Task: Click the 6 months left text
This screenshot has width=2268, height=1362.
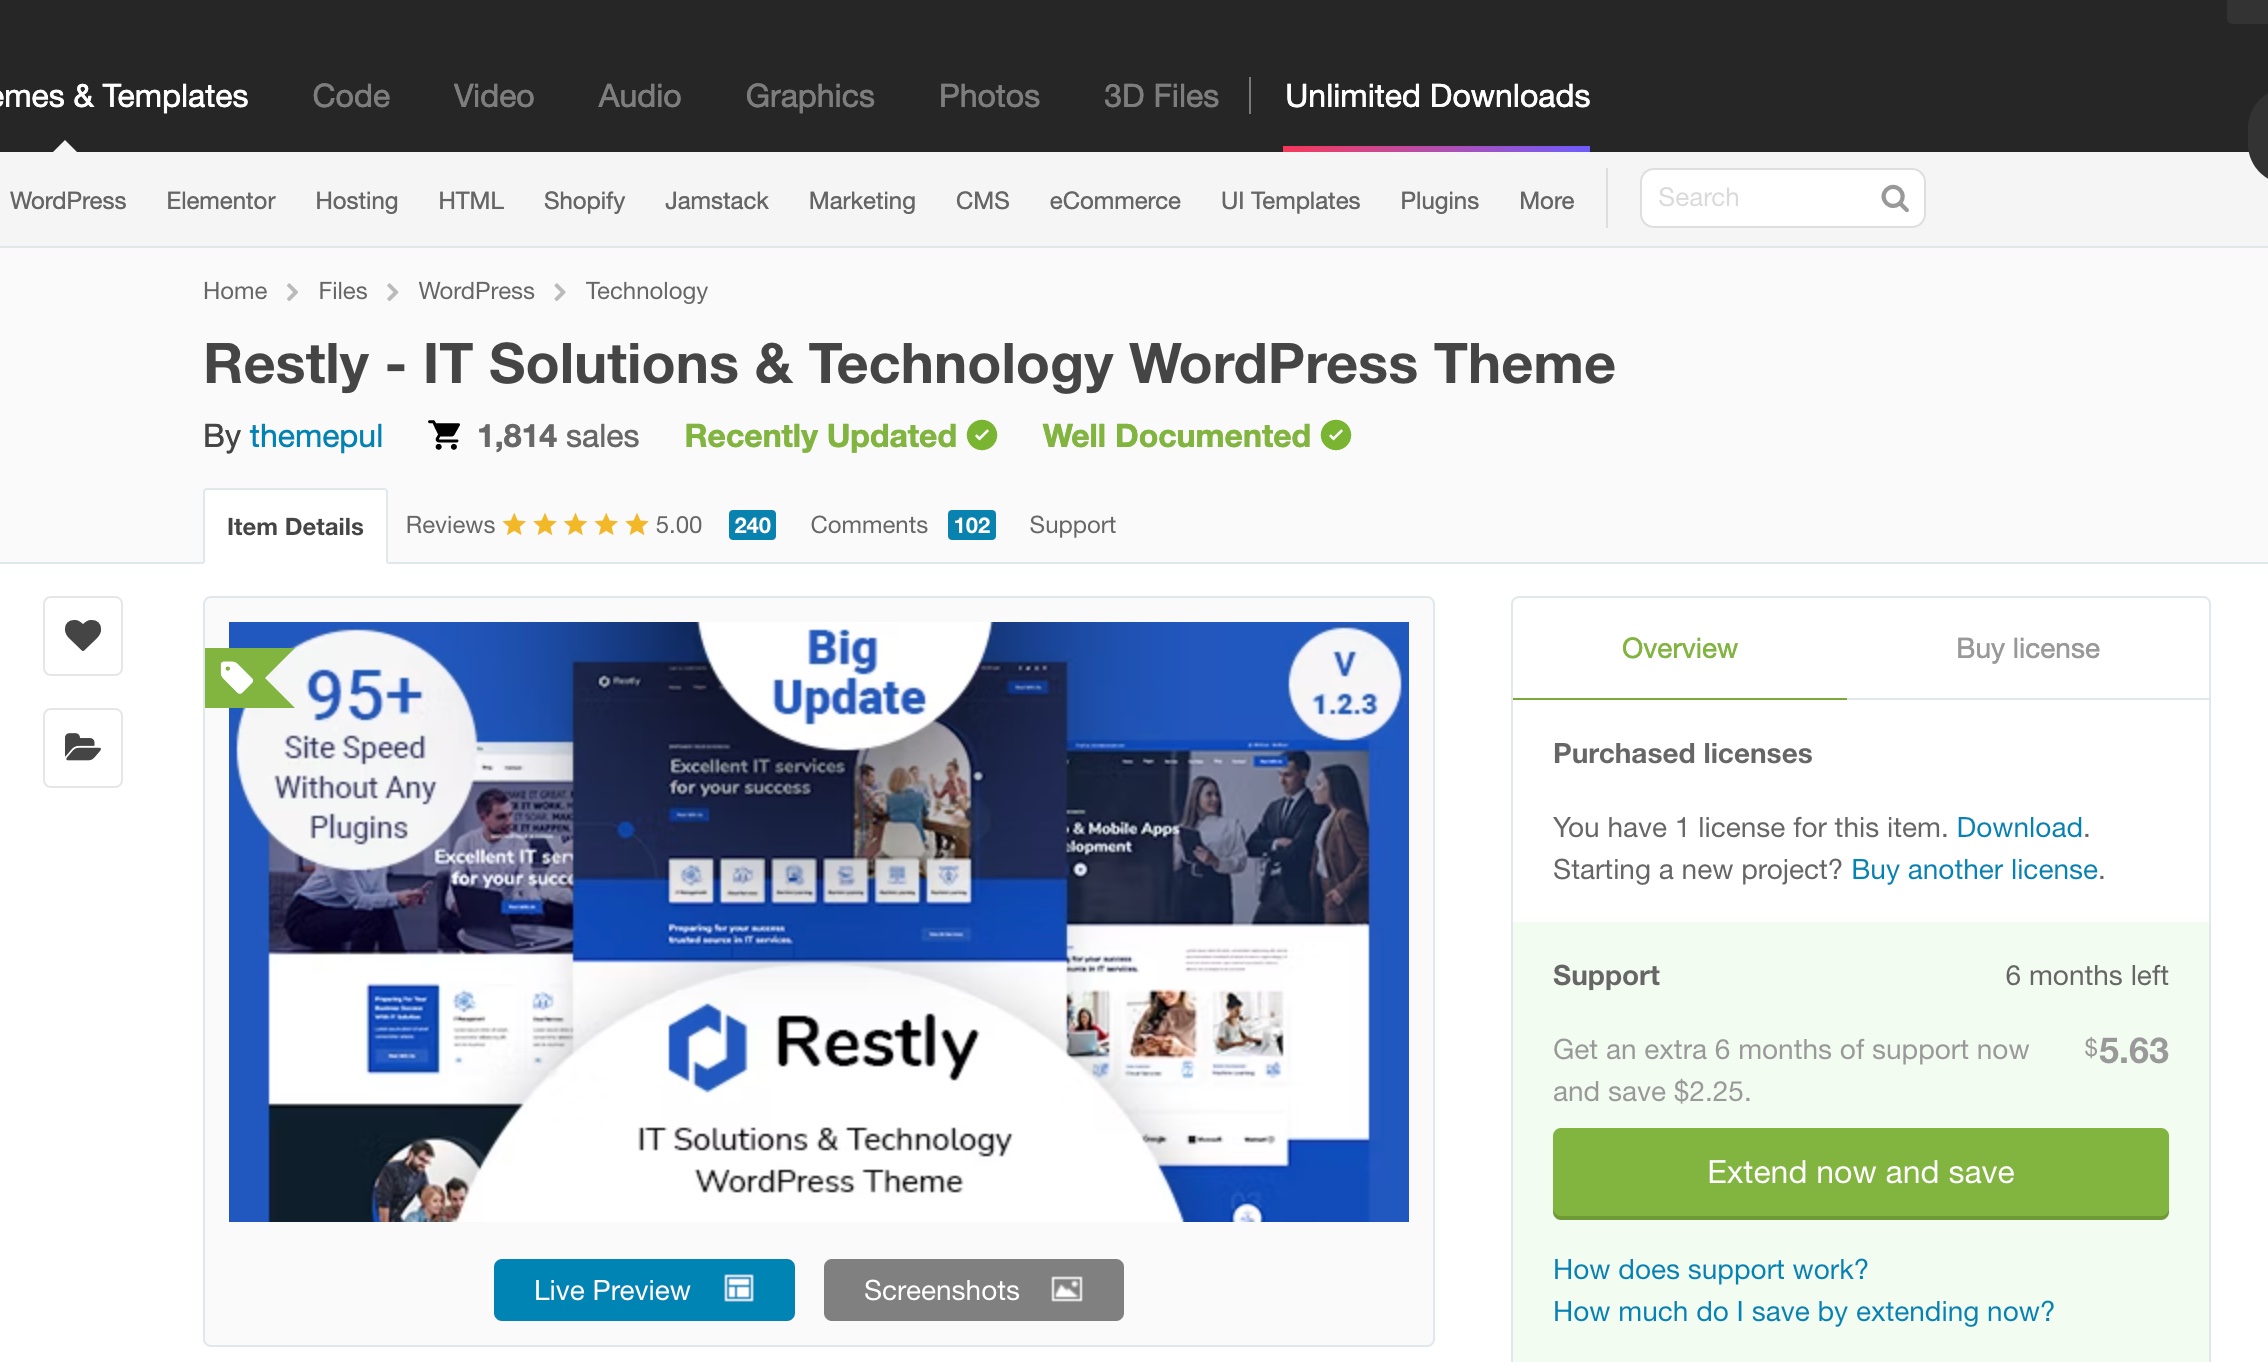Action: click(2086, 975)
